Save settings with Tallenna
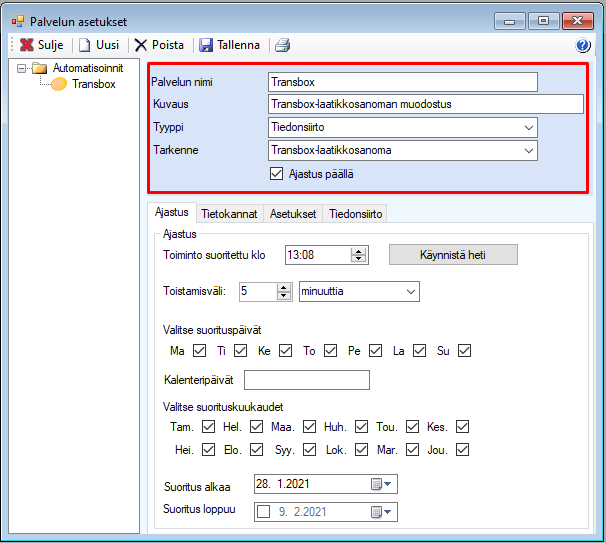Viewport: 606px width, 543px height. [x=230, y=45]
